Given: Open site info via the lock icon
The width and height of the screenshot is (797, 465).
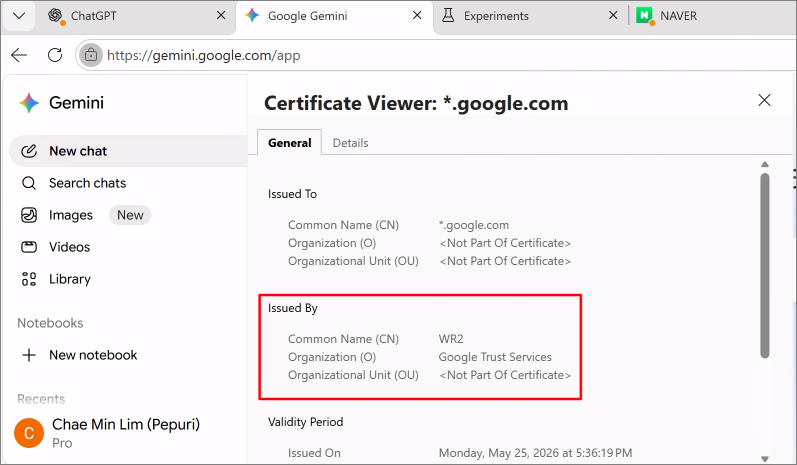Looking at the screenshot, I should click(x=91, y=55).
